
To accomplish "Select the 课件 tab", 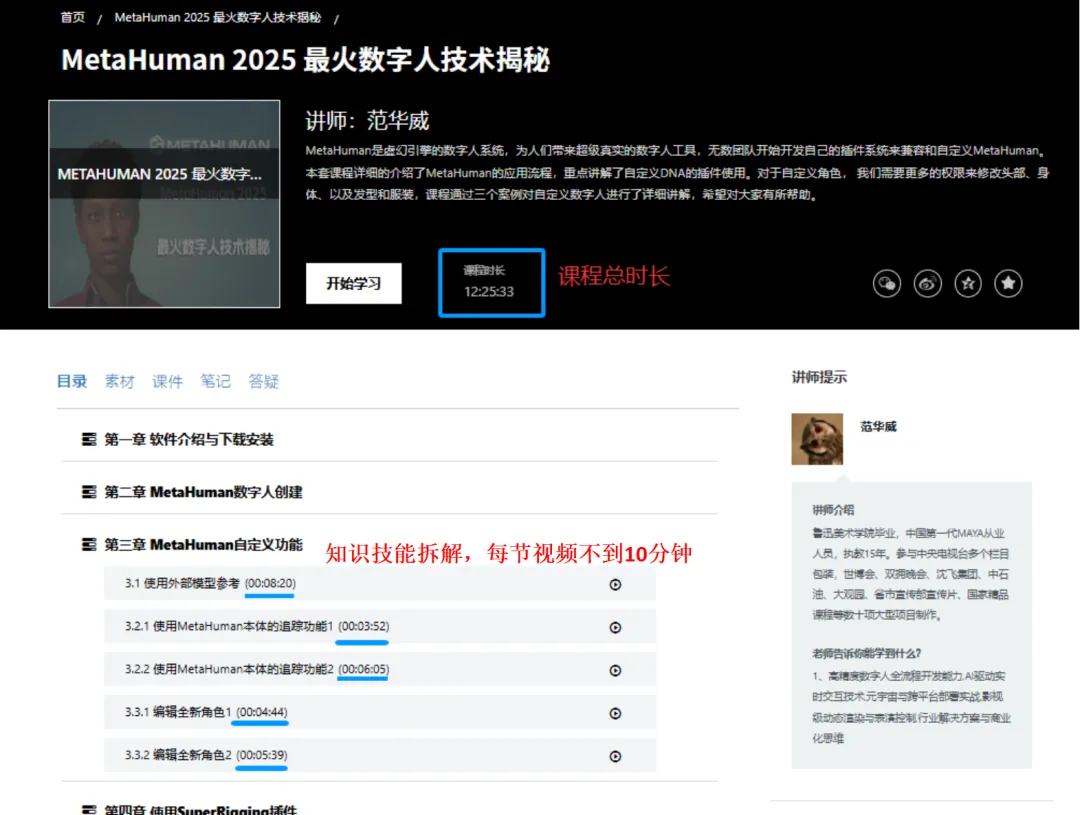I will (167, 381).
